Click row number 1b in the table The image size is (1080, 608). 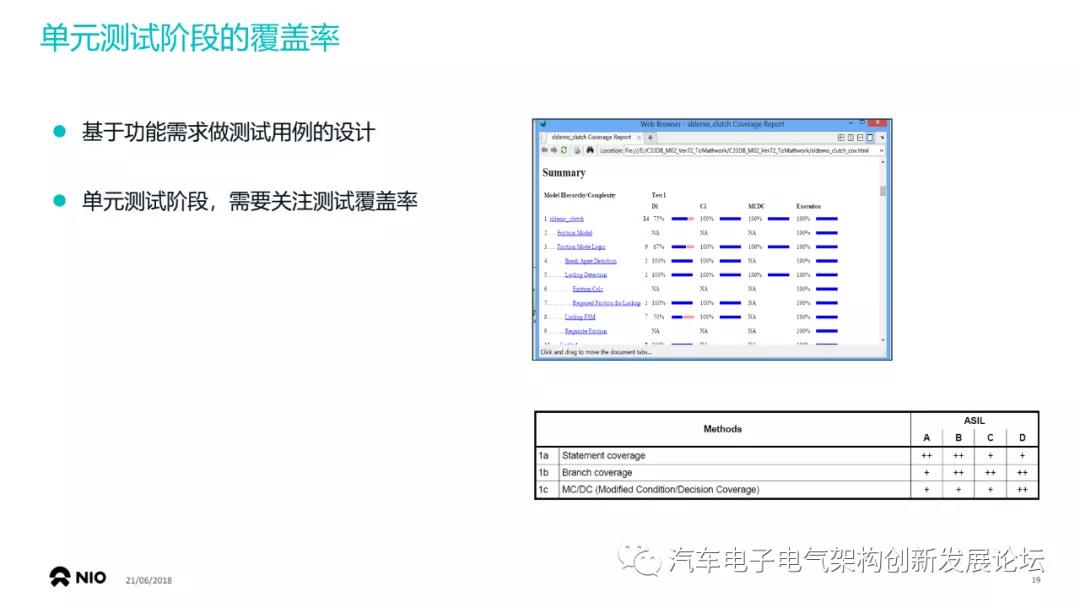pos(544,472)
